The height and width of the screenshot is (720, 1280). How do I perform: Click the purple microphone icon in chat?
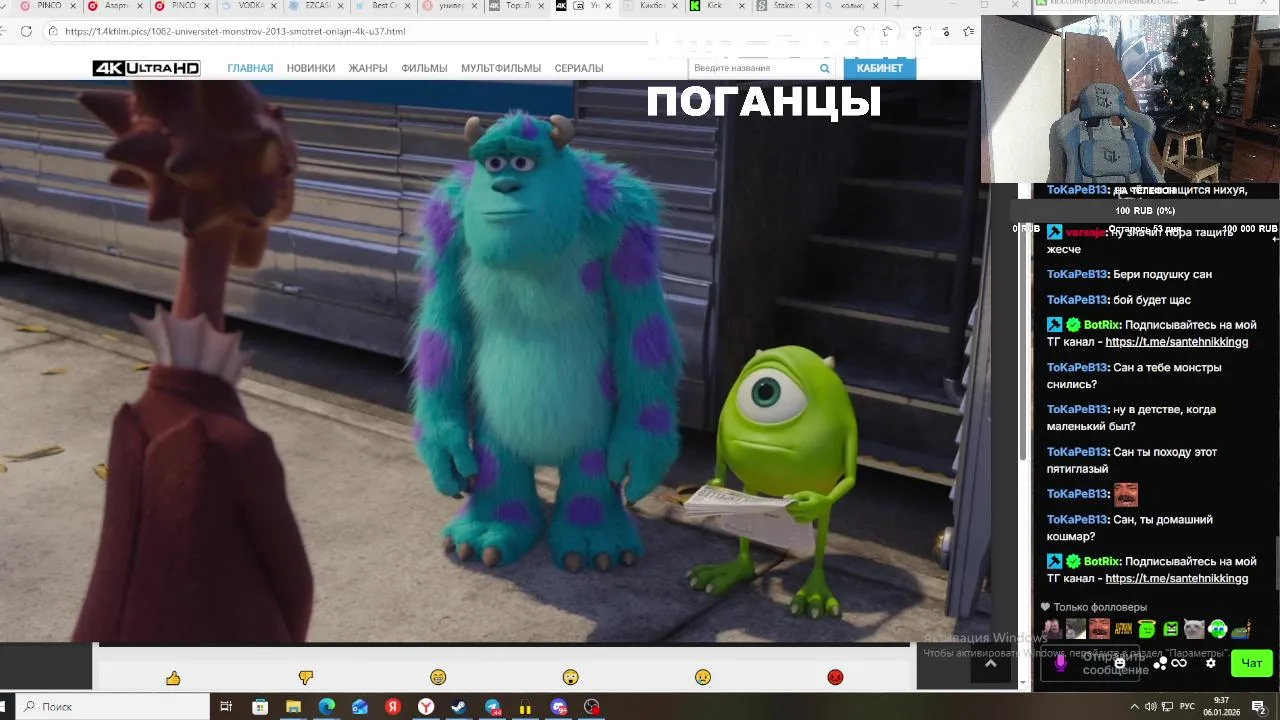(x=1061, y=663)
